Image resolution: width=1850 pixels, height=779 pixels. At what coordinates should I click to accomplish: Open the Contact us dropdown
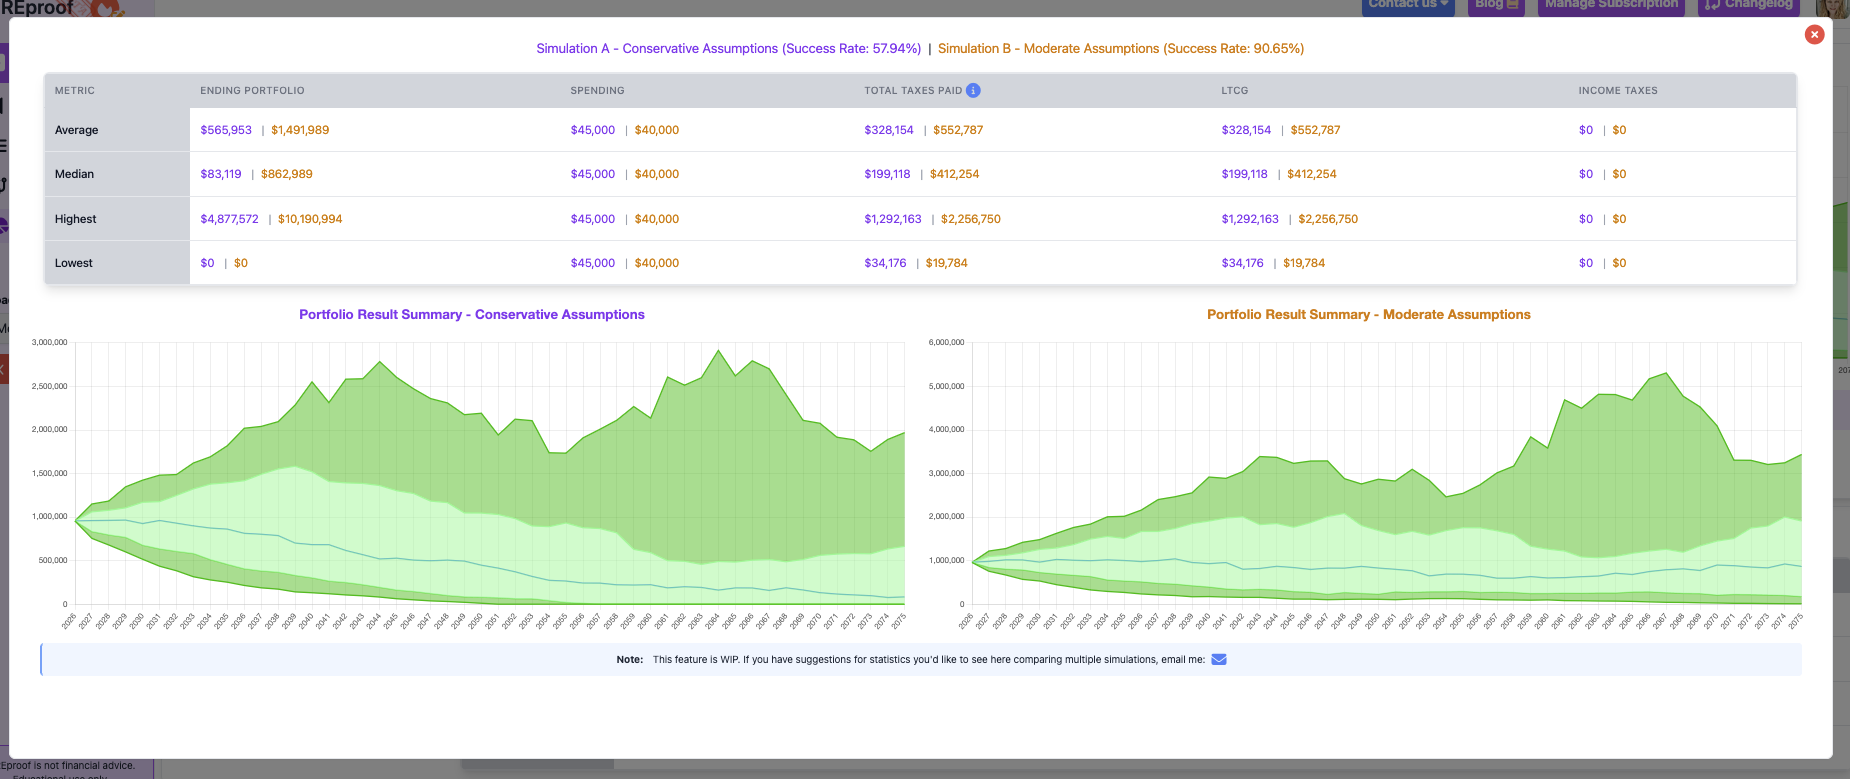pyautogui.click(x=1407, y=5)
